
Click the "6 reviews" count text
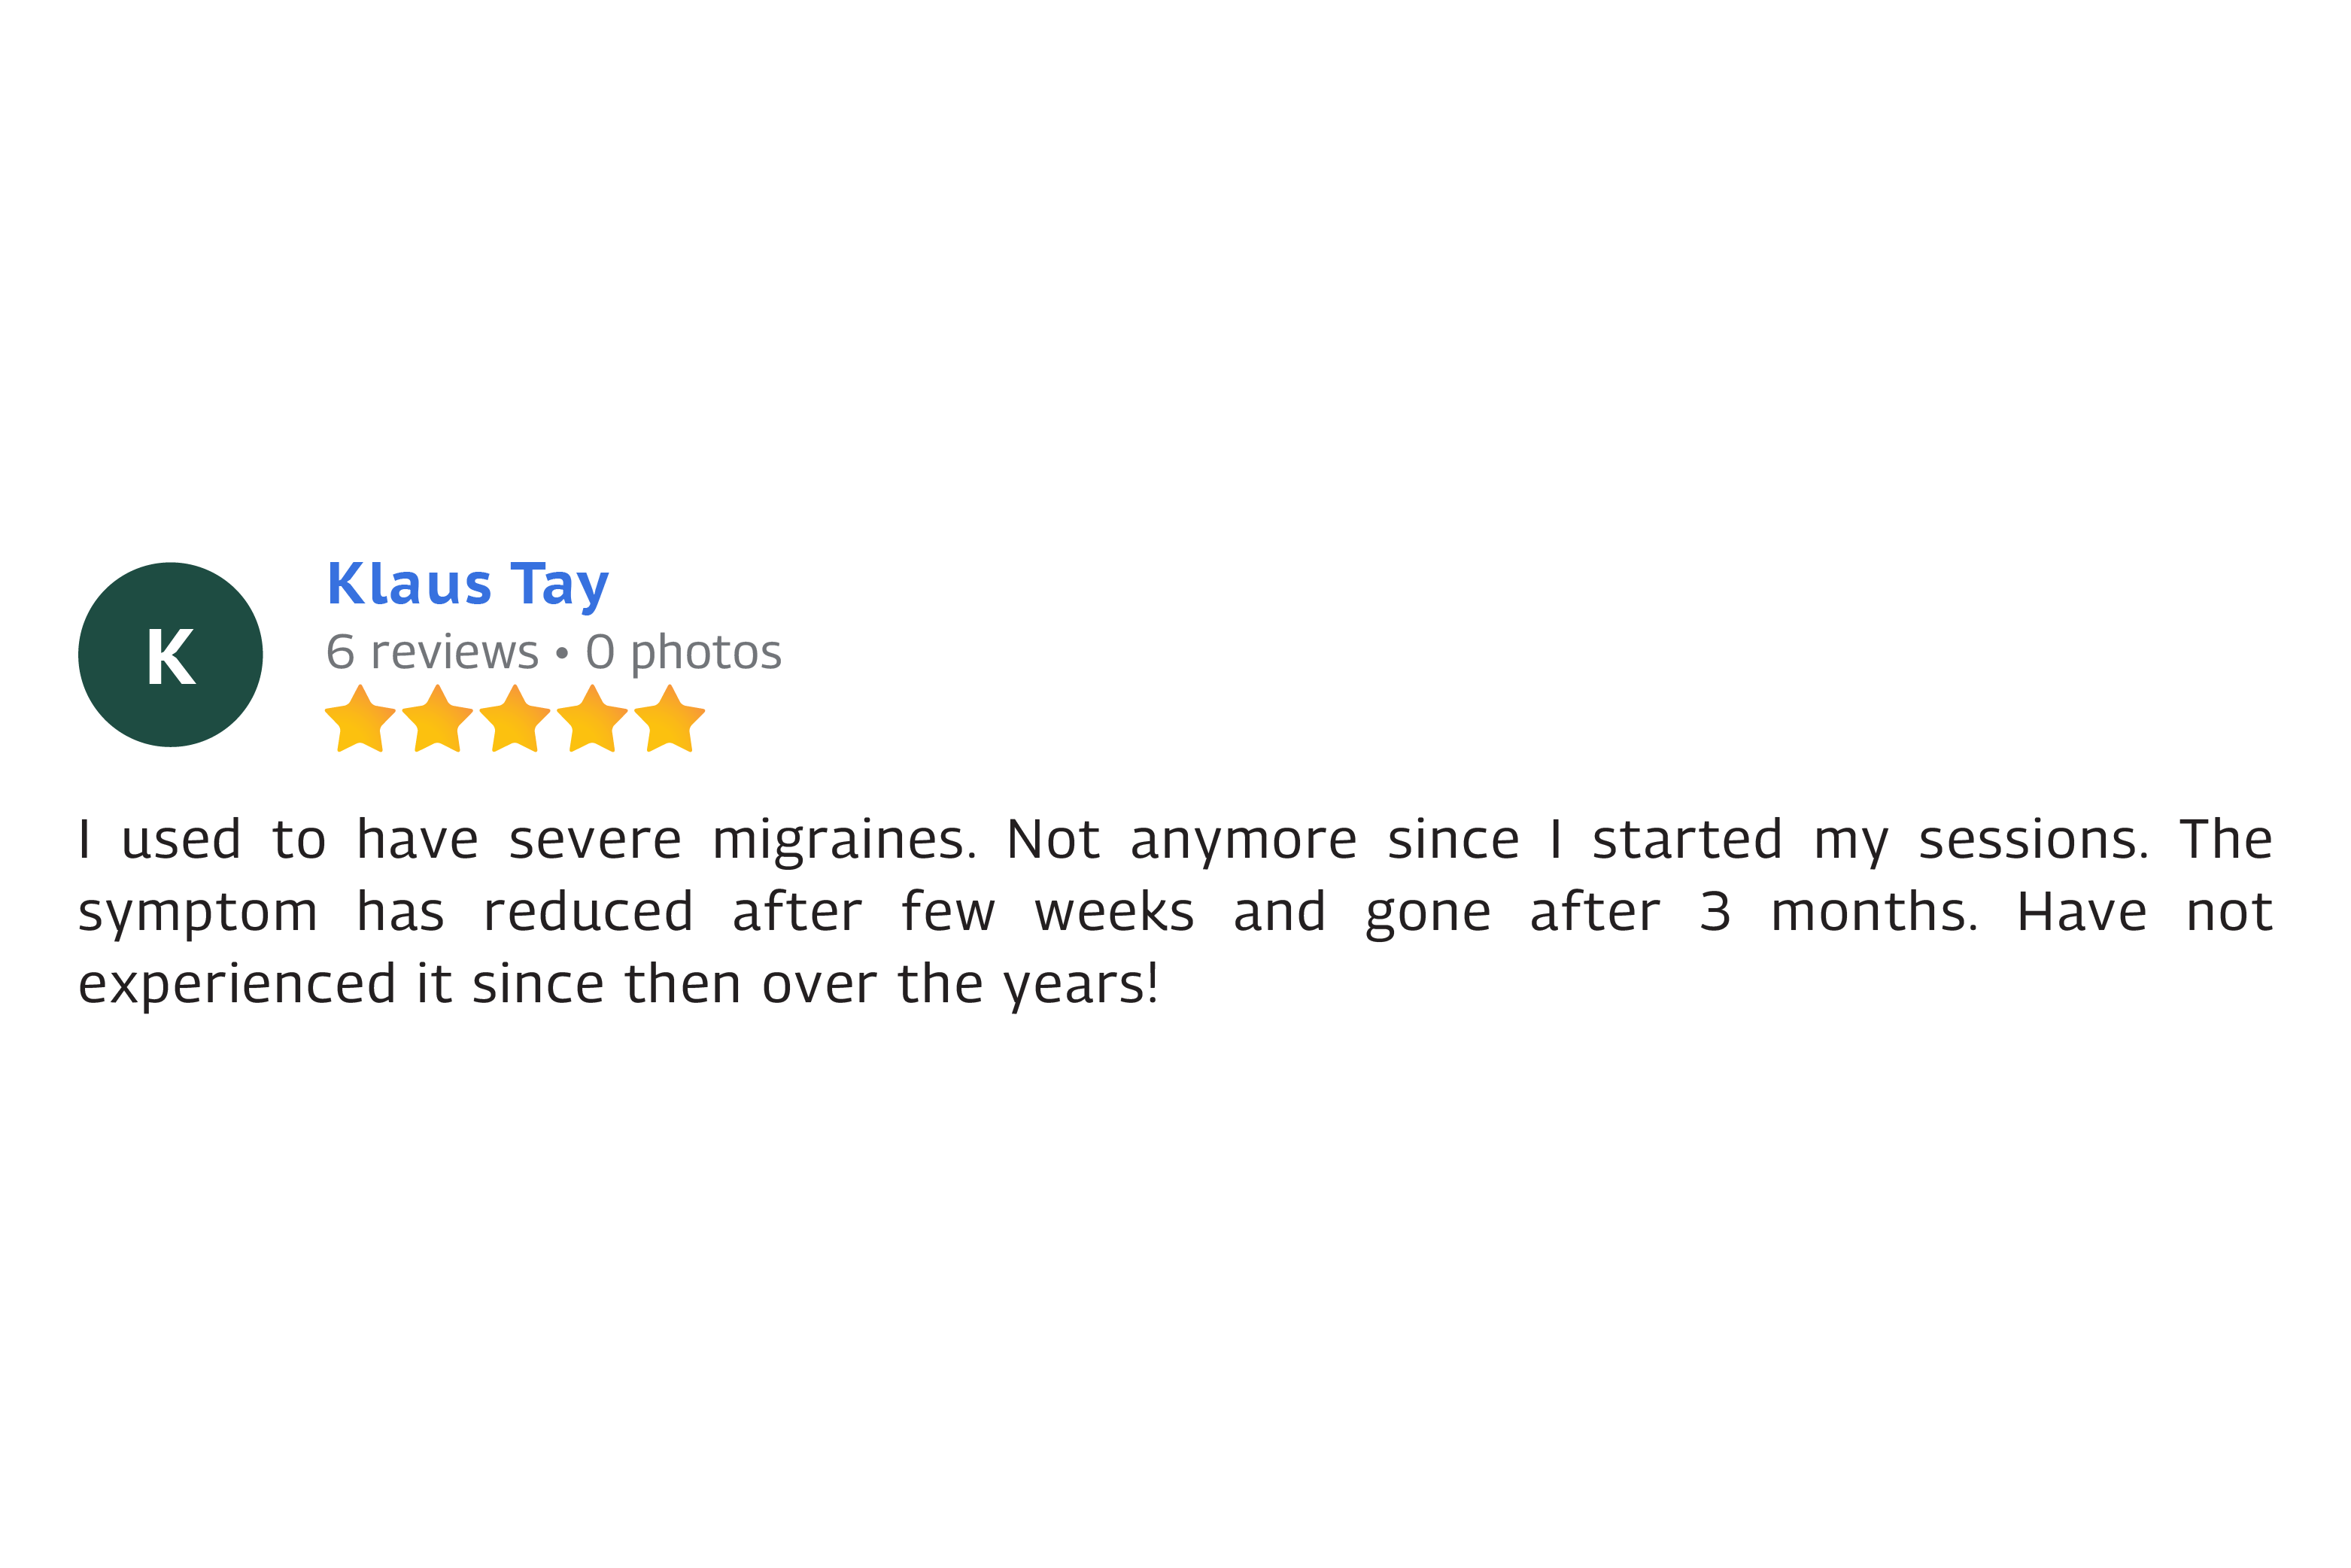(432, 653)
